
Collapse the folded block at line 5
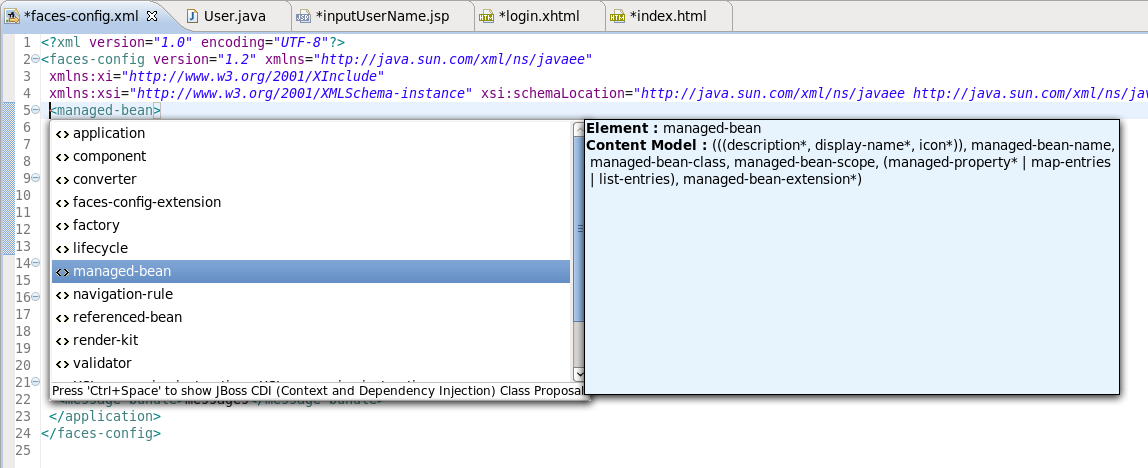(35, 110)
